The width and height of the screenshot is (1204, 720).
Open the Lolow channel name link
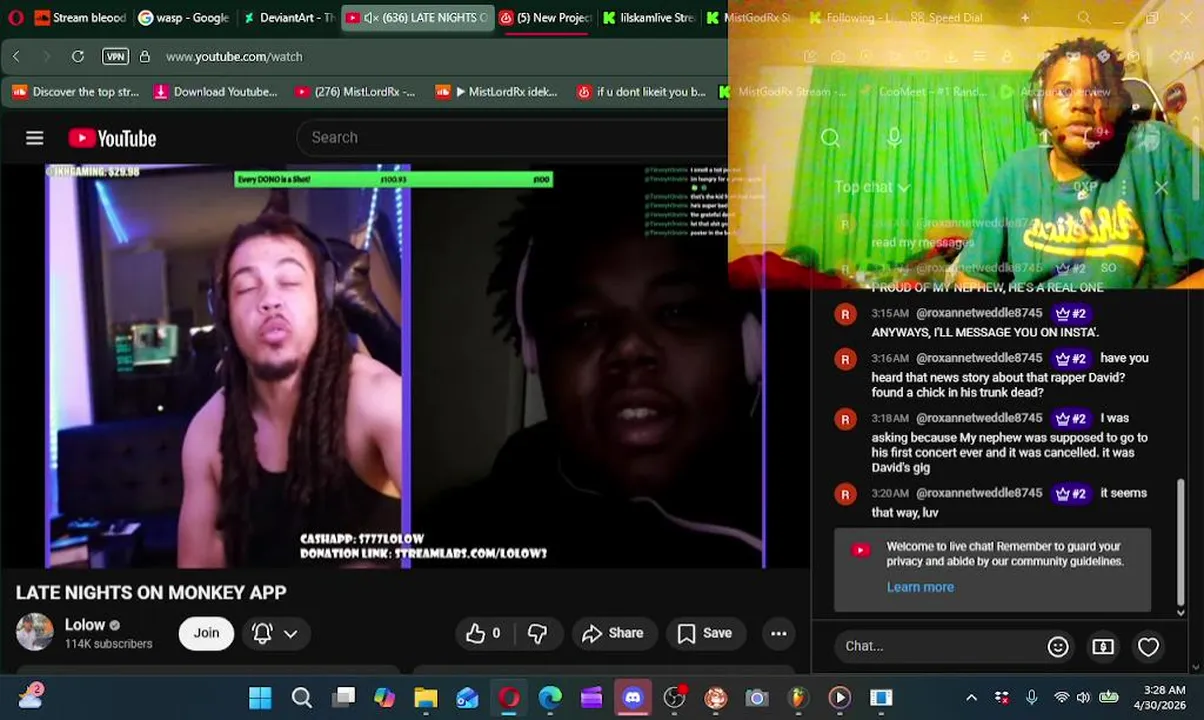click(85, 625)
